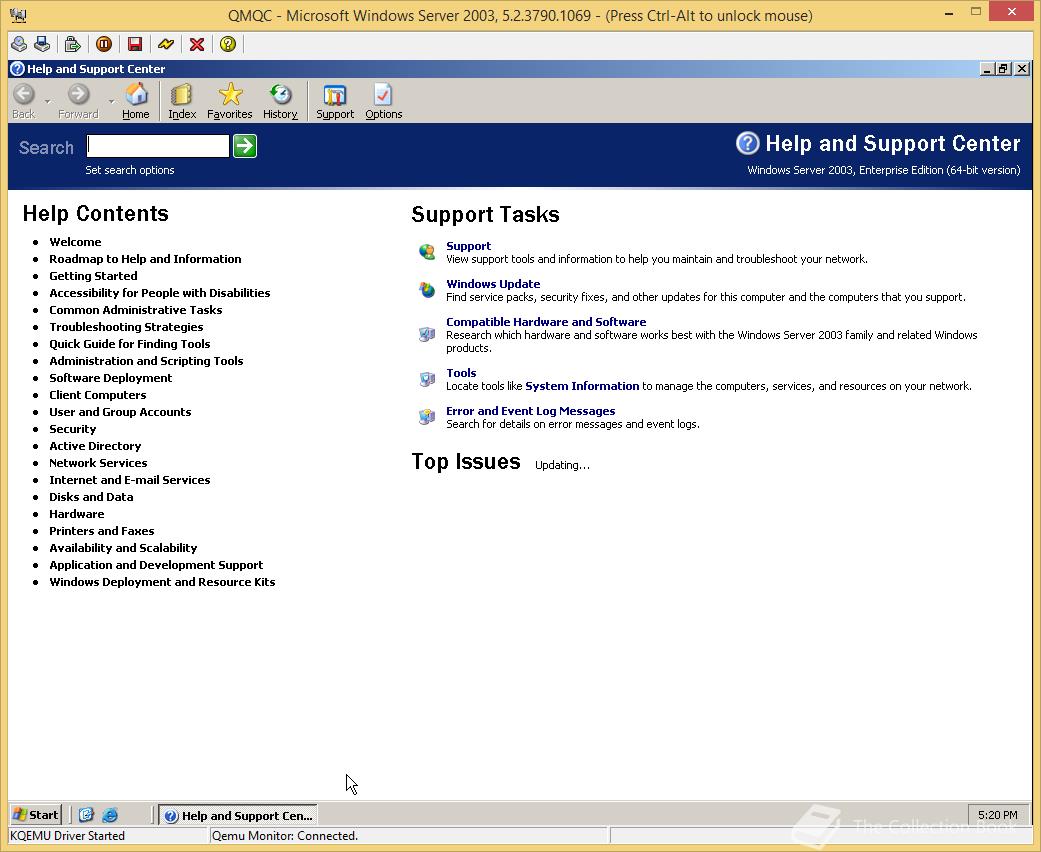Click the Compatible Hardware and Software icon
The image size is (1041, 852).
tap(427, 334)
